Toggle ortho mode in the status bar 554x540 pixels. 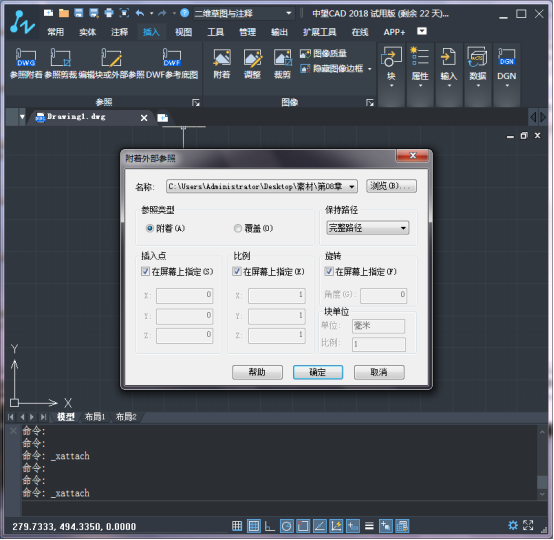click(x=270, y=526)
